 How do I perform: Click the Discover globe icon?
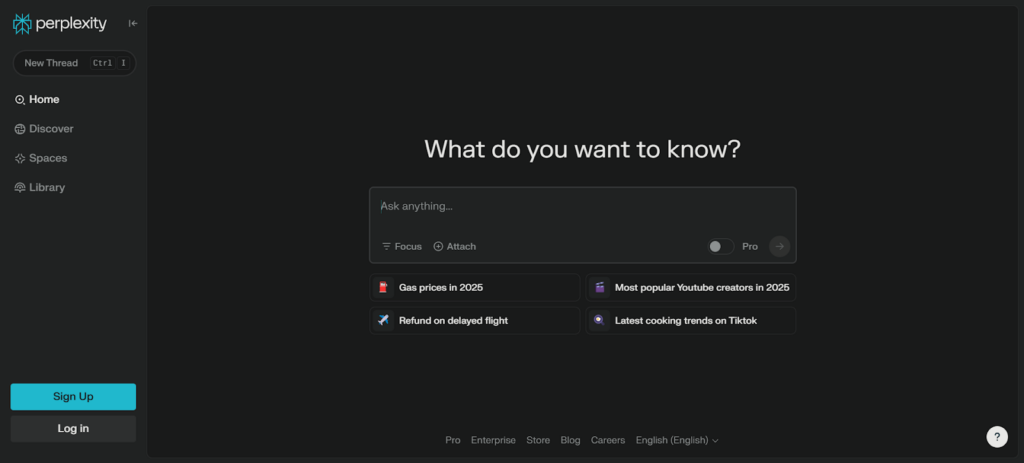(x=20, y=129)
